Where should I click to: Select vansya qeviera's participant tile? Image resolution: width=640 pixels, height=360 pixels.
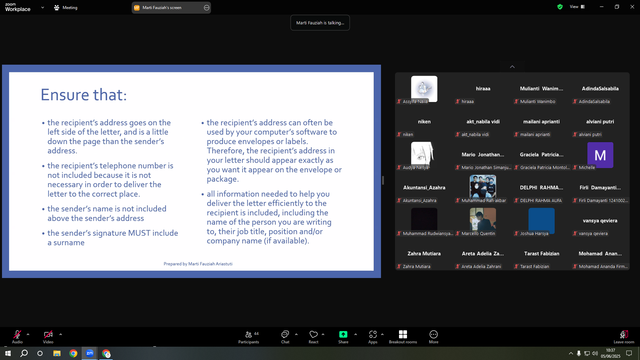click(x=600, y=221)
